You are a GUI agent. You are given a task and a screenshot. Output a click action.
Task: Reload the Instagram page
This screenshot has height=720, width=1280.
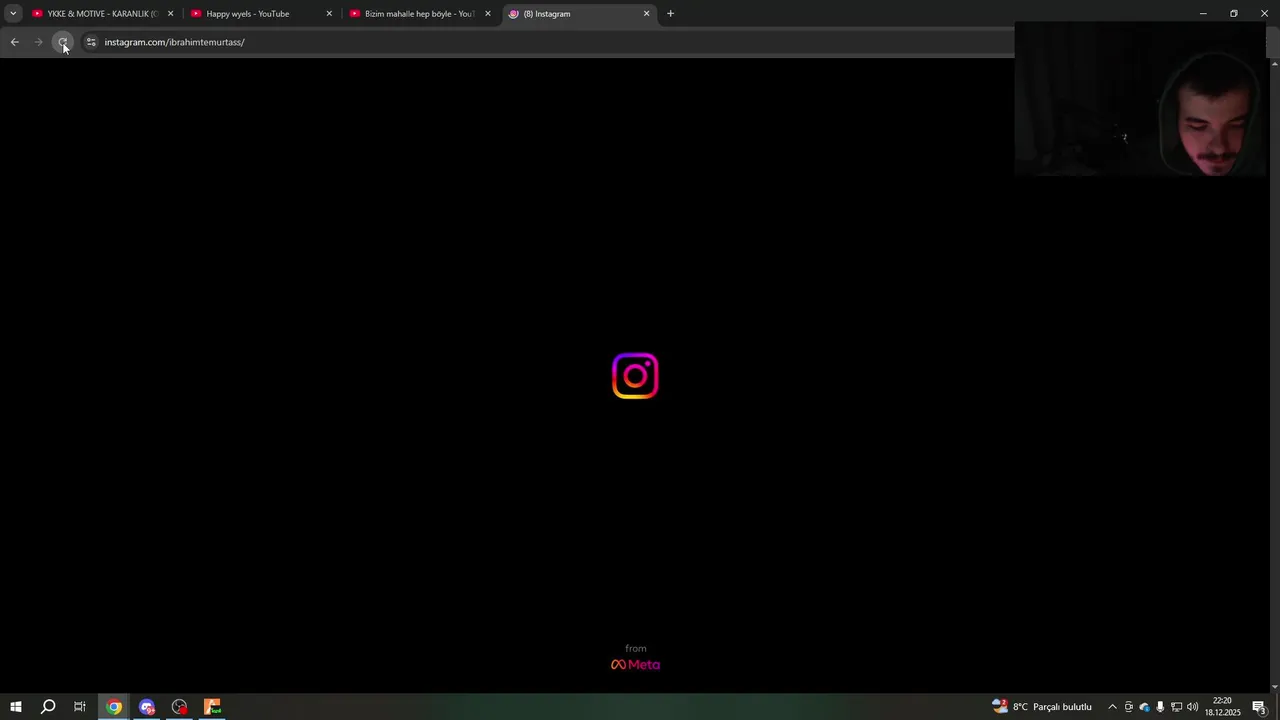62,42
